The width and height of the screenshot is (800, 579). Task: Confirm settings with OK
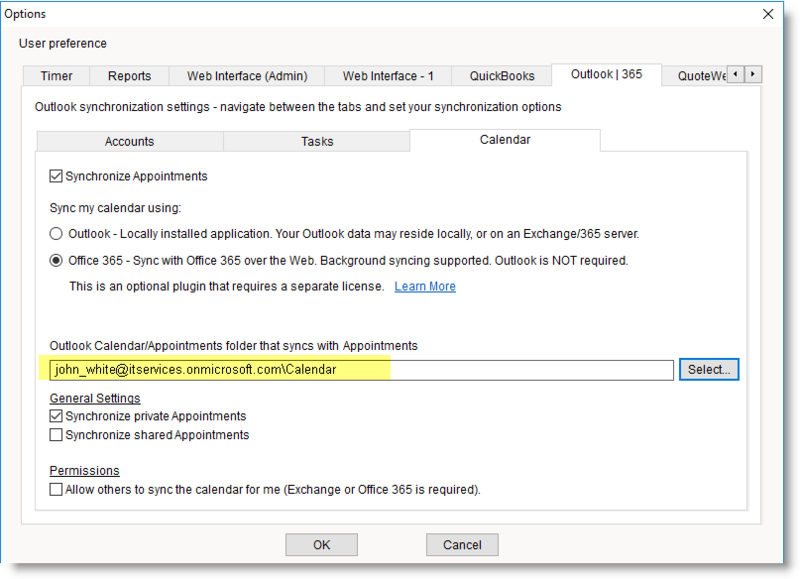(x=321, y=544)
